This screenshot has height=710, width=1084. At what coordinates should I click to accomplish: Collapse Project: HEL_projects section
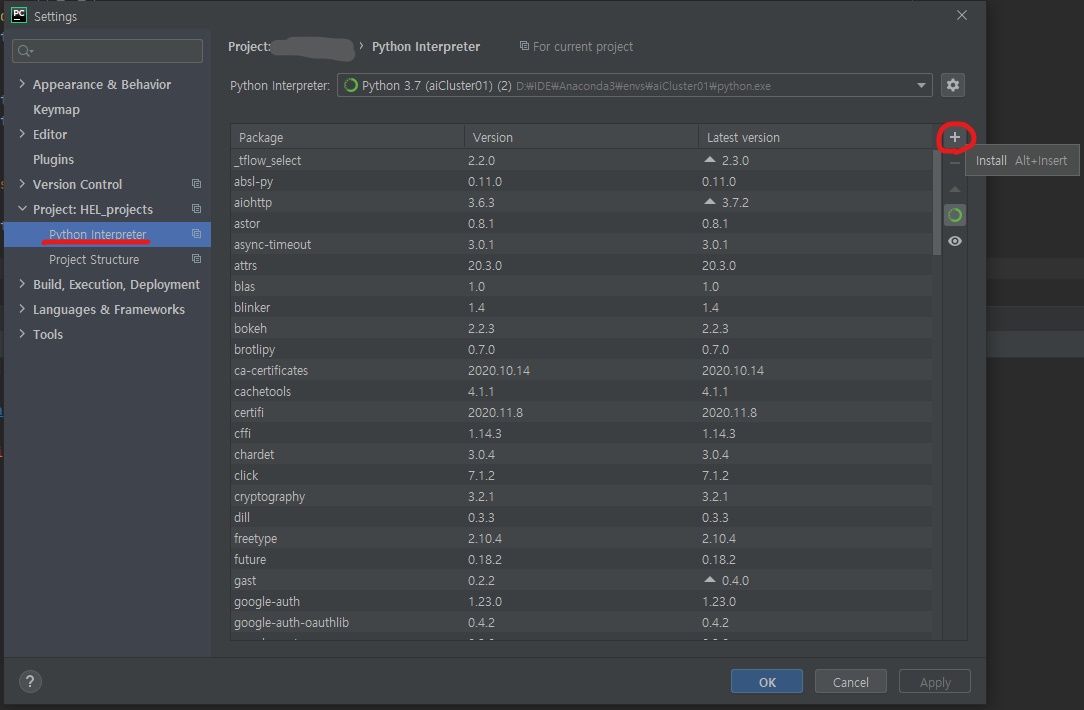[x=22, y=209]
